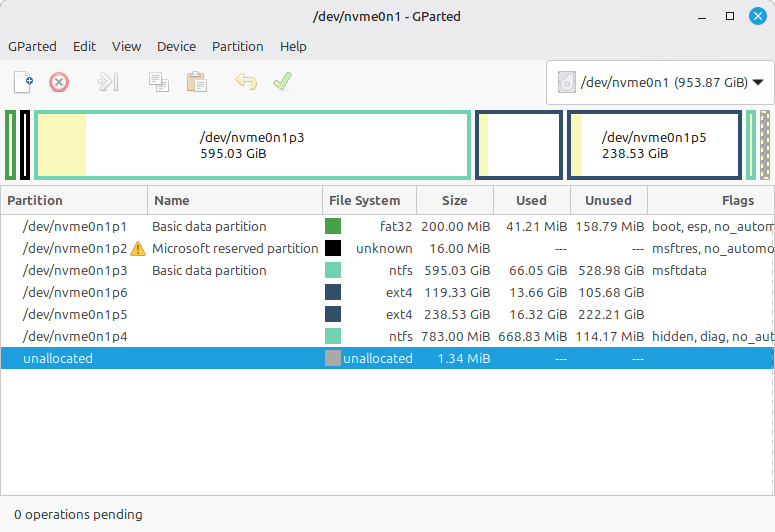Sort by the File System column header
The width and height of the screenshot is (775, 532).
tap(365, 200)
